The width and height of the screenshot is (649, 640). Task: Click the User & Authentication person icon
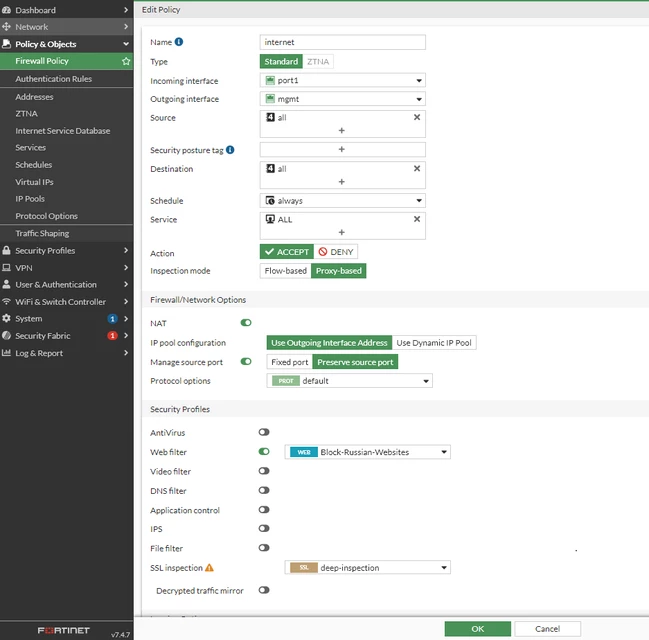pos(6,284)
